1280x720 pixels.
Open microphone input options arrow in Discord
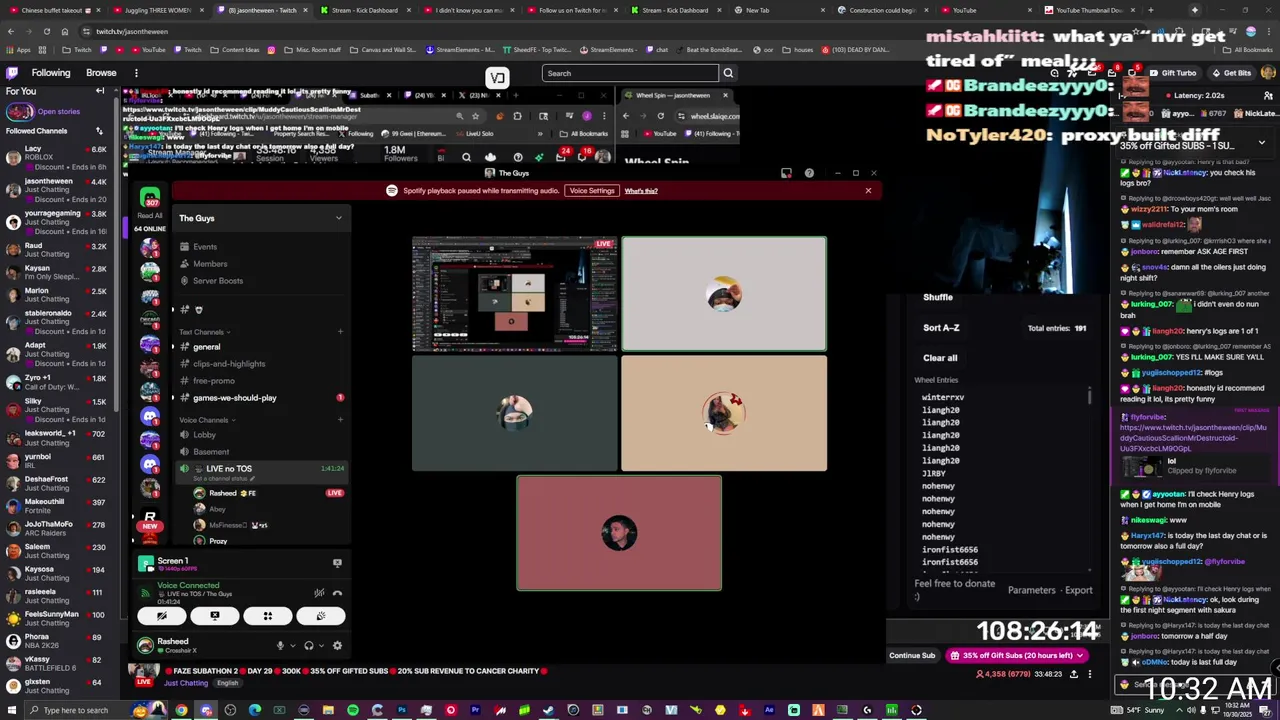(292, 646)
